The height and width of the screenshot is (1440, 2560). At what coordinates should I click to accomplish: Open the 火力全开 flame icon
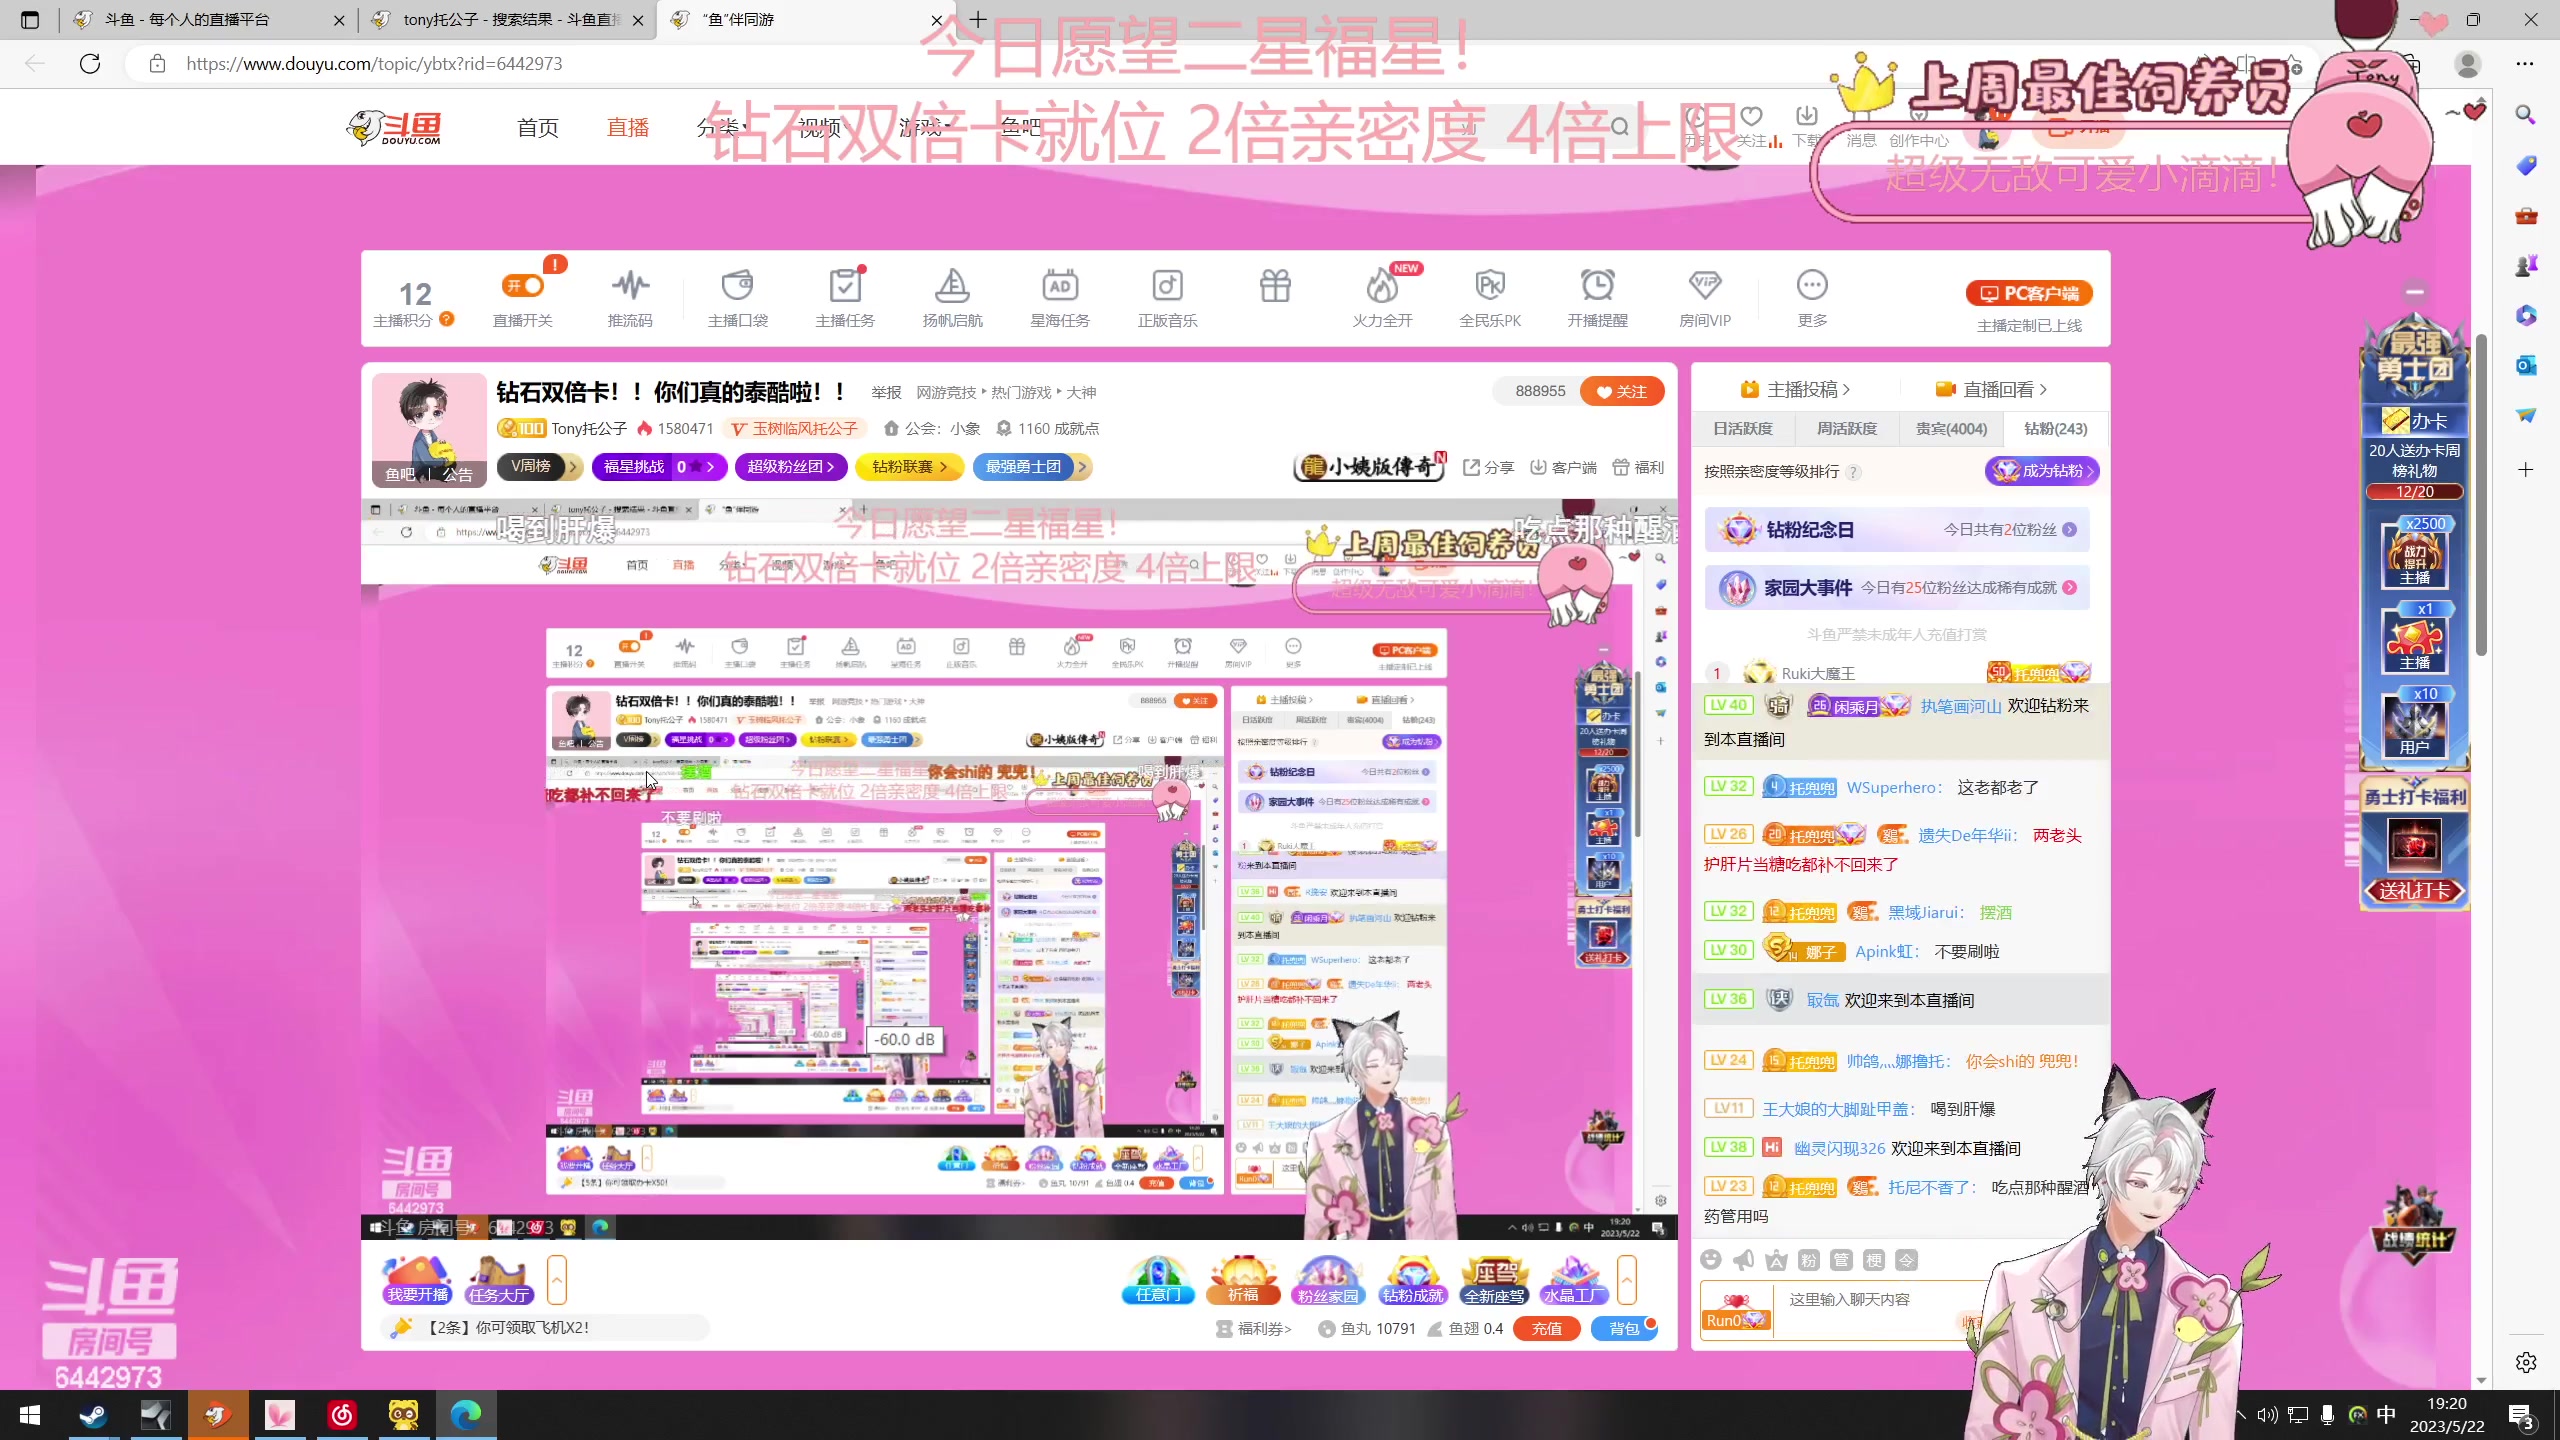[x=1382, y=298]
